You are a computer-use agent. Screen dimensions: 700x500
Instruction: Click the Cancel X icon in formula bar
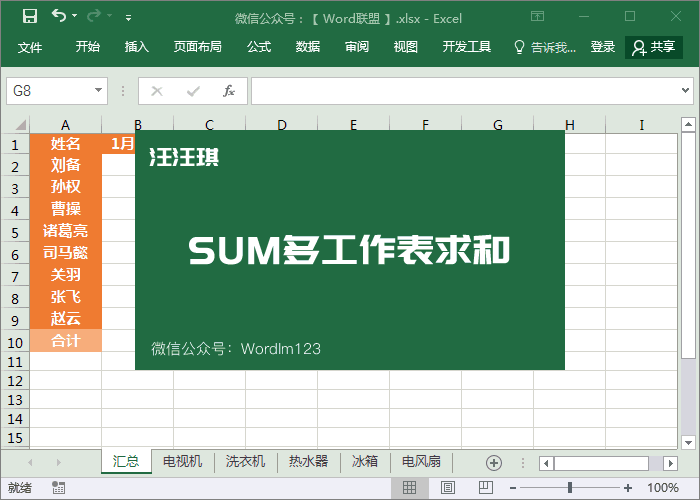tap(157, 91)
